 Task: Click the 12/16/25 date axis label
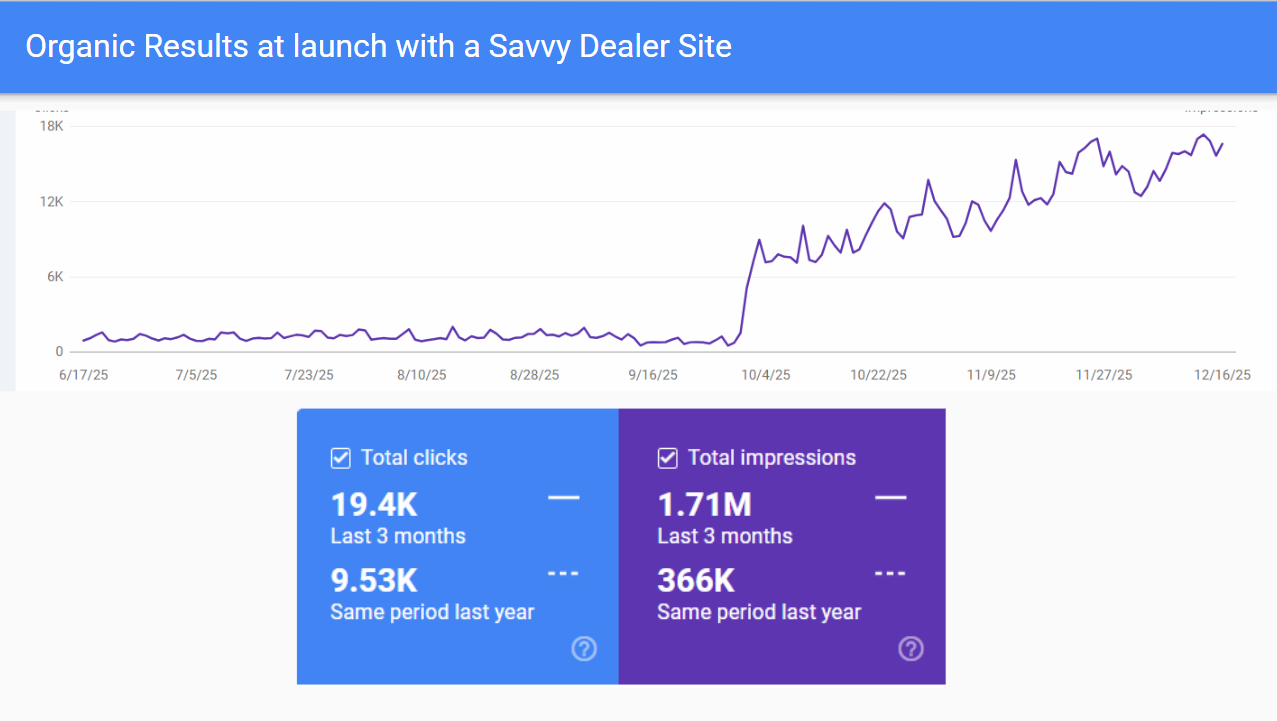pos(1223,375)
